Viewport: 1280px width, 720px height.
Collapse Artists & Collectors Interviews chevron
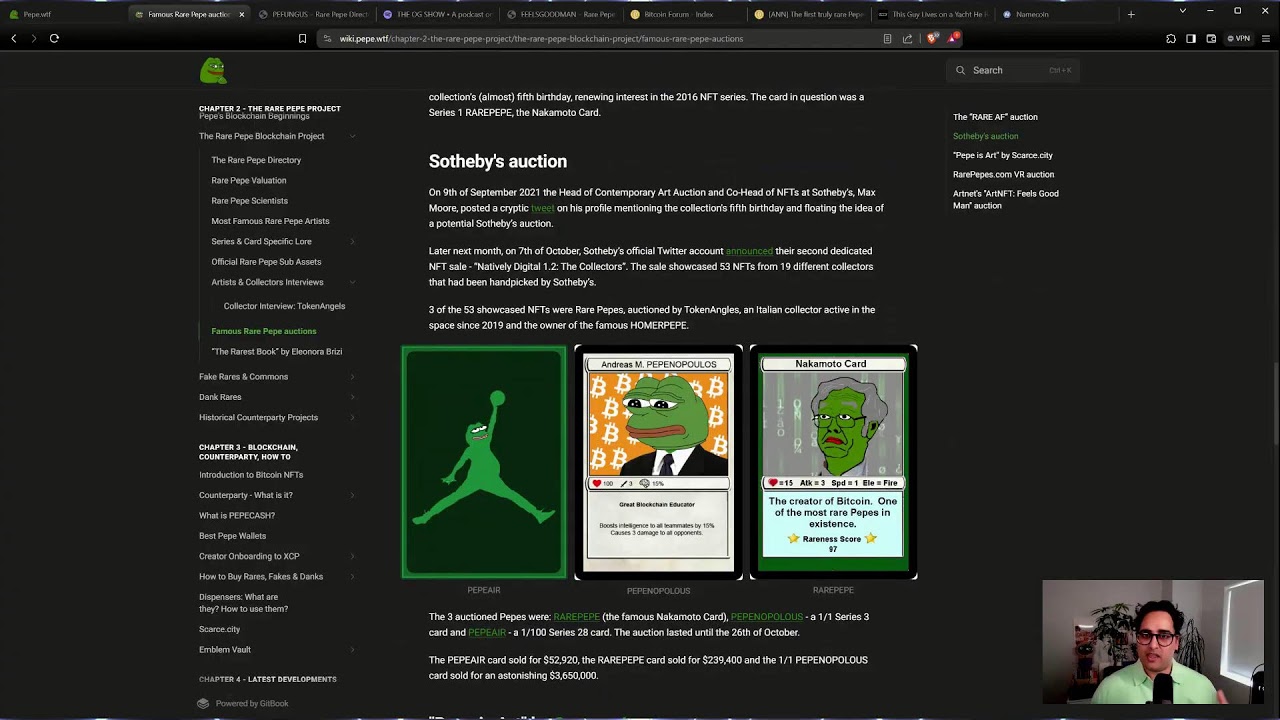pos(352,282)
